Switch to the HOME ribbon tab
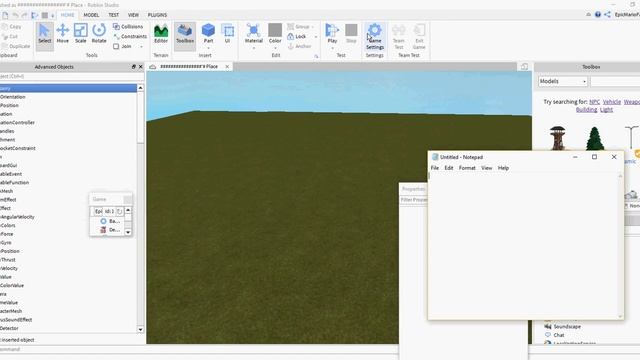 [x=67, y=15]
